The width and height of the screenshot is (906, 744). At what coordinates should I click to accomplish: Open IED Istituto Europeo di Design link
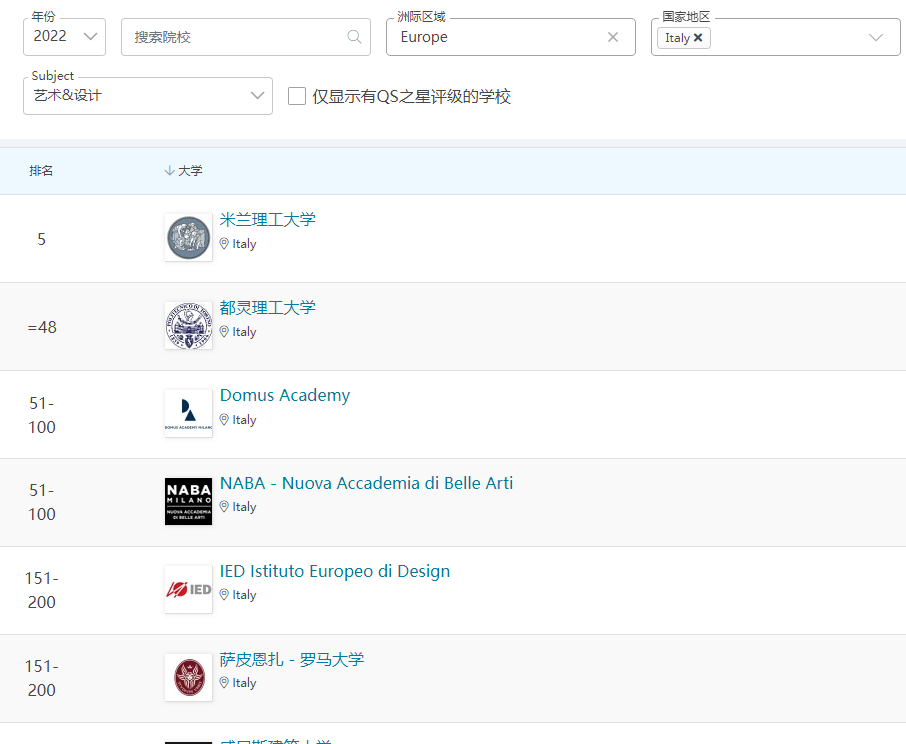point(335,571)
